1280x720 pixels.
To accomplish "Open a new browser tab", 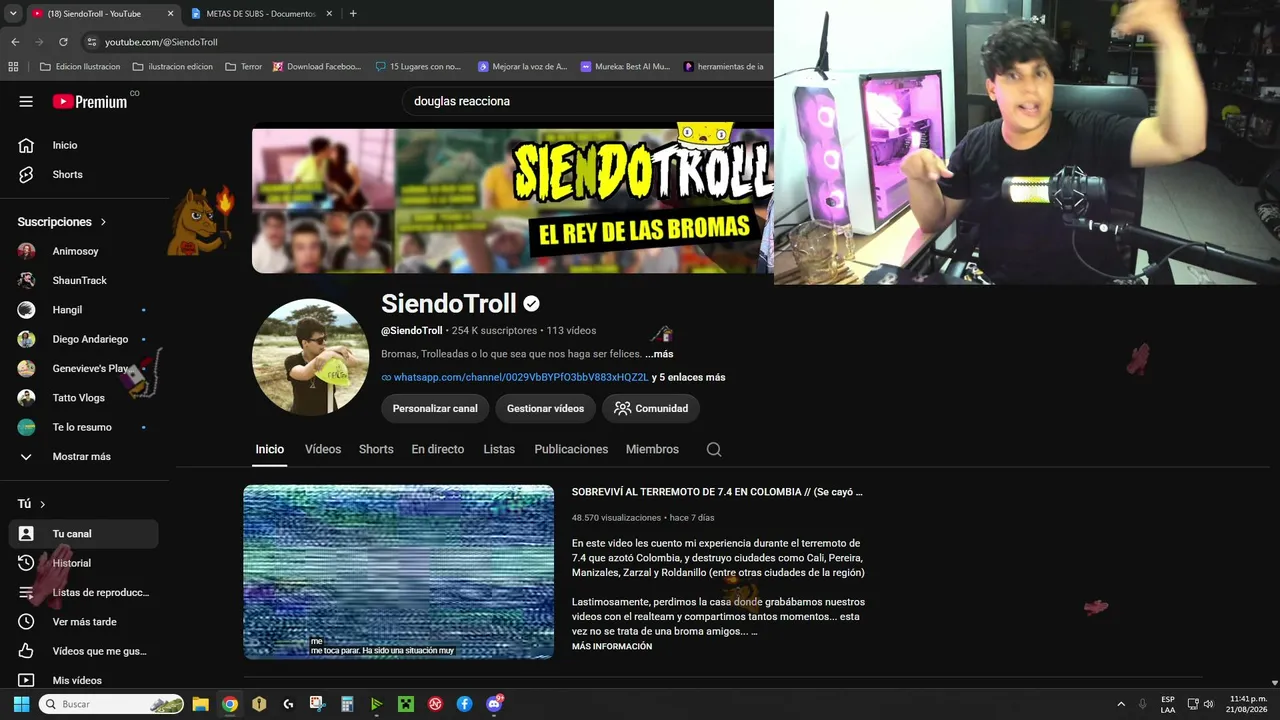I will (353, 14).
